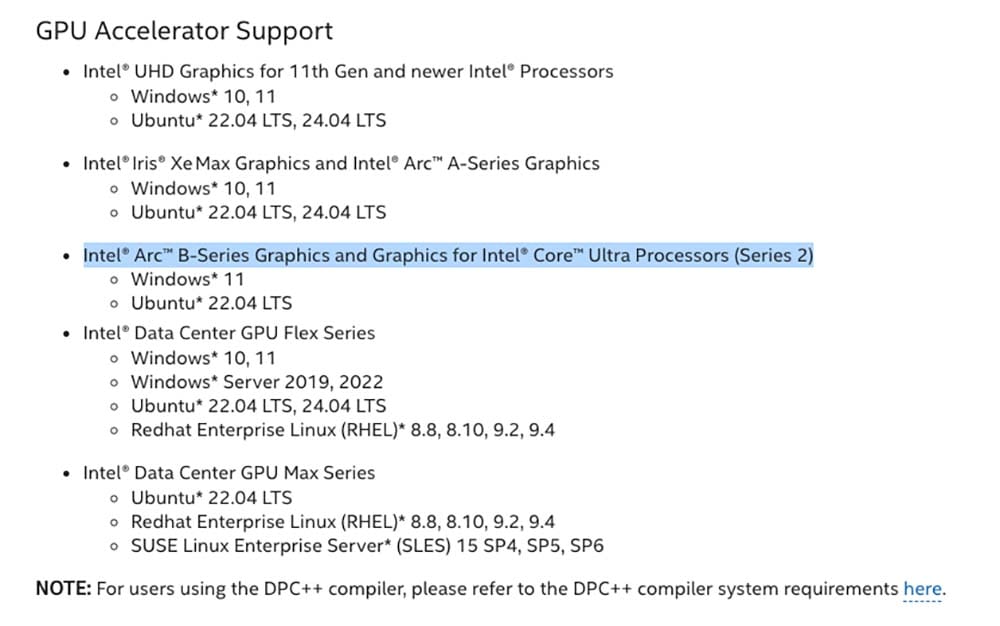Click the RHEL line under GPU Flex Series
The height and width of the screenshot is (626, 1000).
click(343, 430)
